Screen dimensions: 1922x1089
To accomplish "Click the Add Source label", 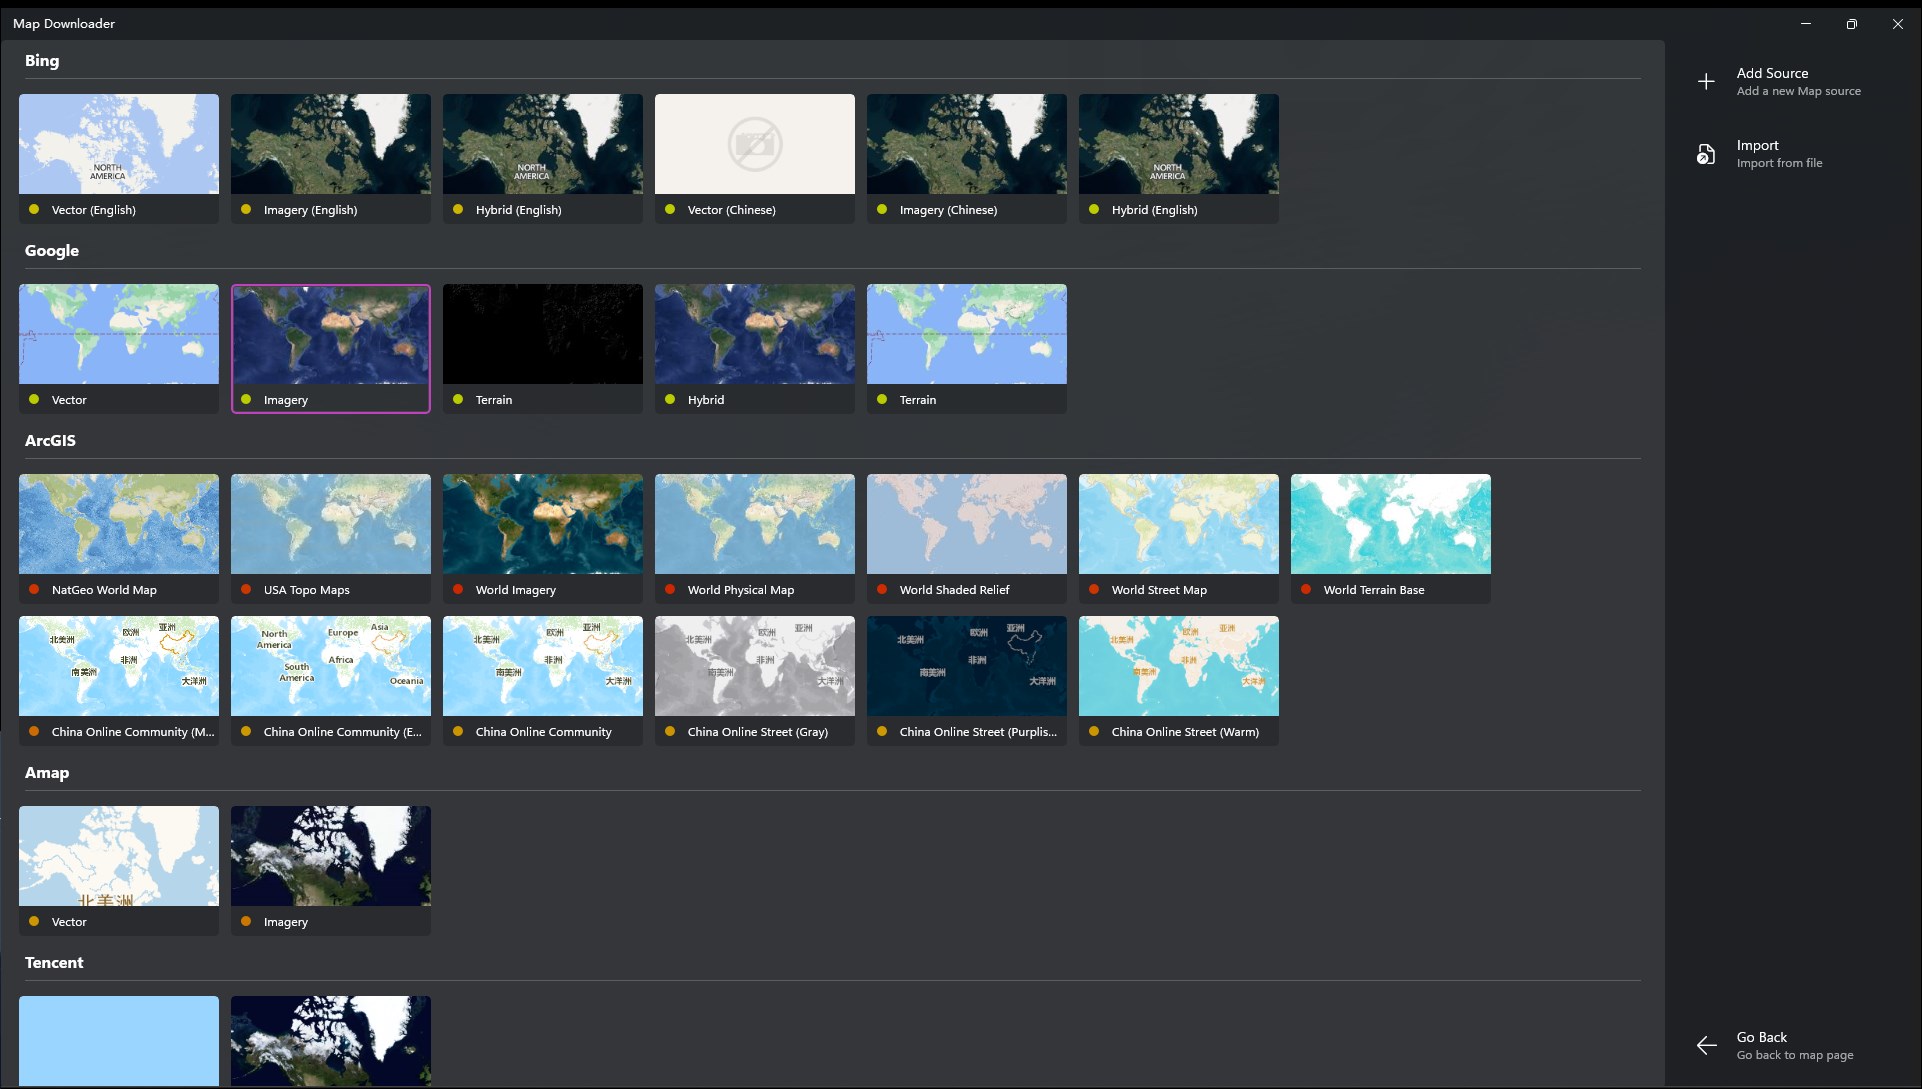I will click(1772, 73).
